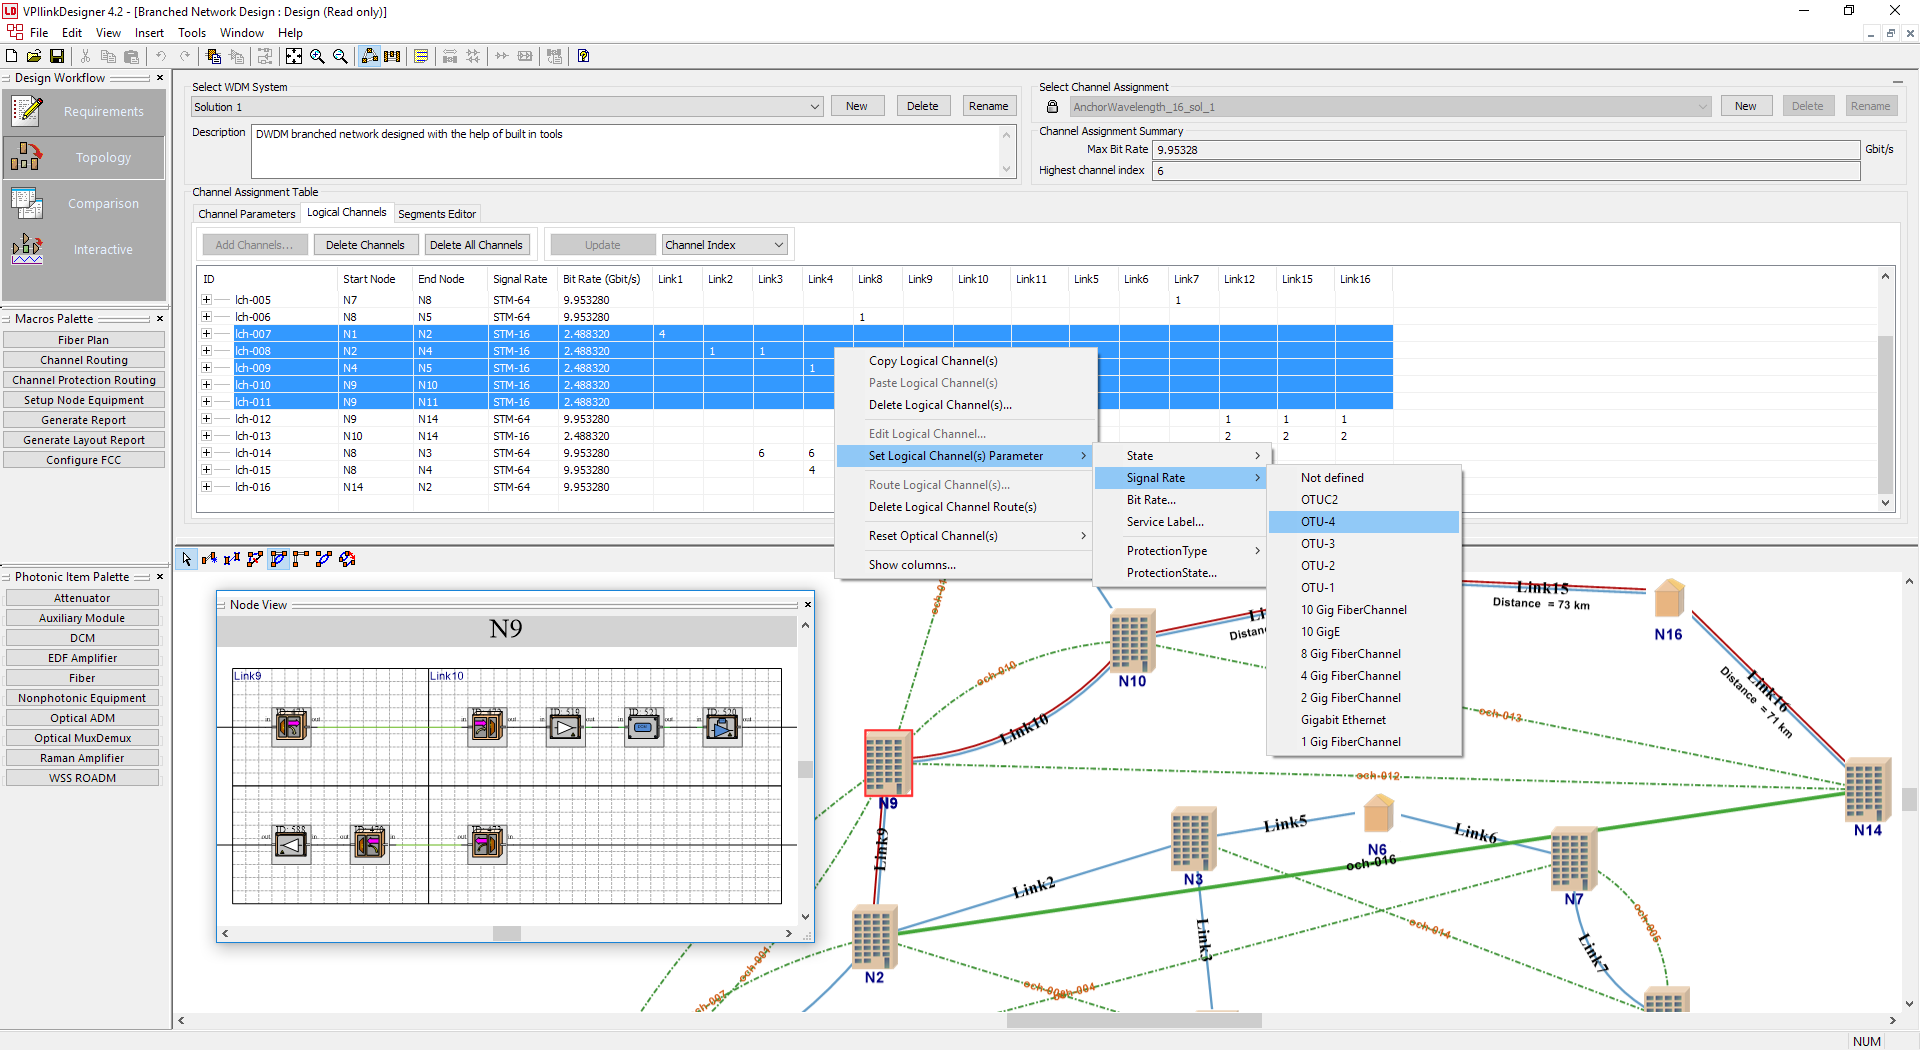This screenshot has height=1050, width=1920.
Task: Click the Help question mark toolbar icon
Action: coord(583,56)
